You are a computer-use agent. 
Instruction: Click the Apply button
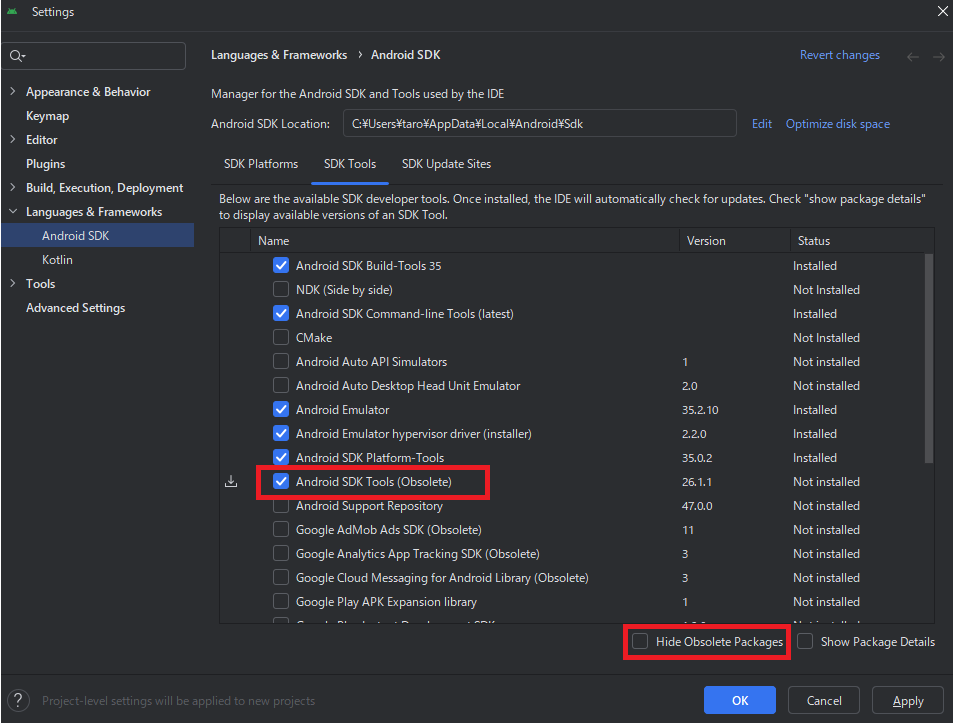point(907,701)
